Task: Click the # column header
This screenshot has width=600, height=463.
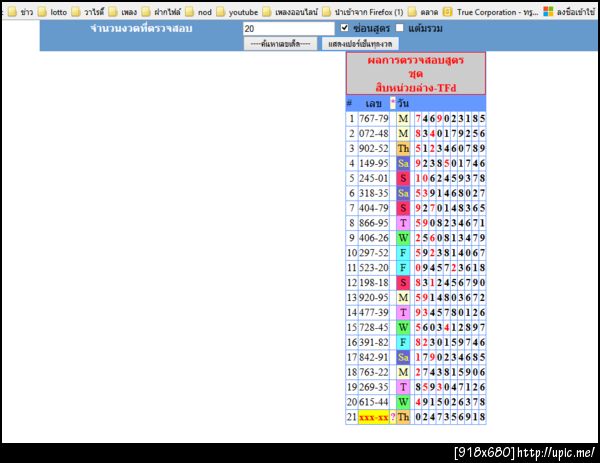Action: coord(349,103)
